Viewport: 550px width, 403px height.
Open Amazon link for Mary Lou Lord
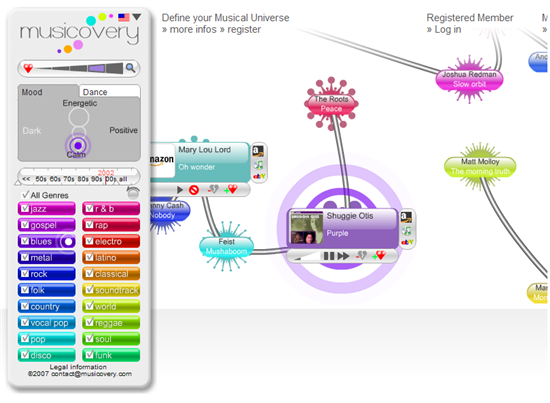click(259, 151)
